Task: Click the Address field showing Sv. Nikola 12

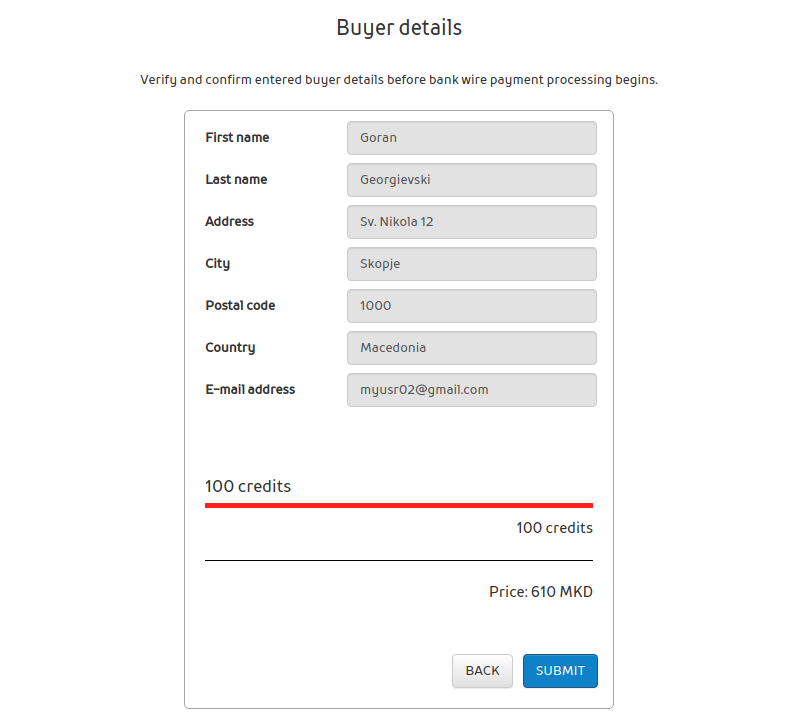Action: (471, 222)
